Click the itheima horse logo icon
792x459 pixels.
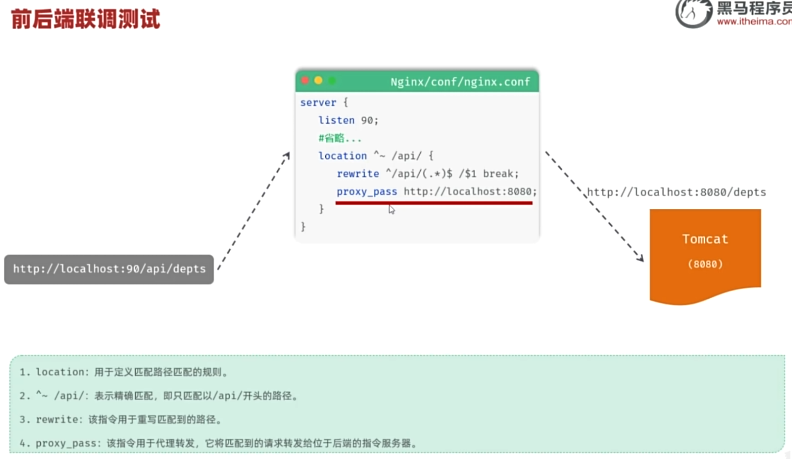coord(694,13)
